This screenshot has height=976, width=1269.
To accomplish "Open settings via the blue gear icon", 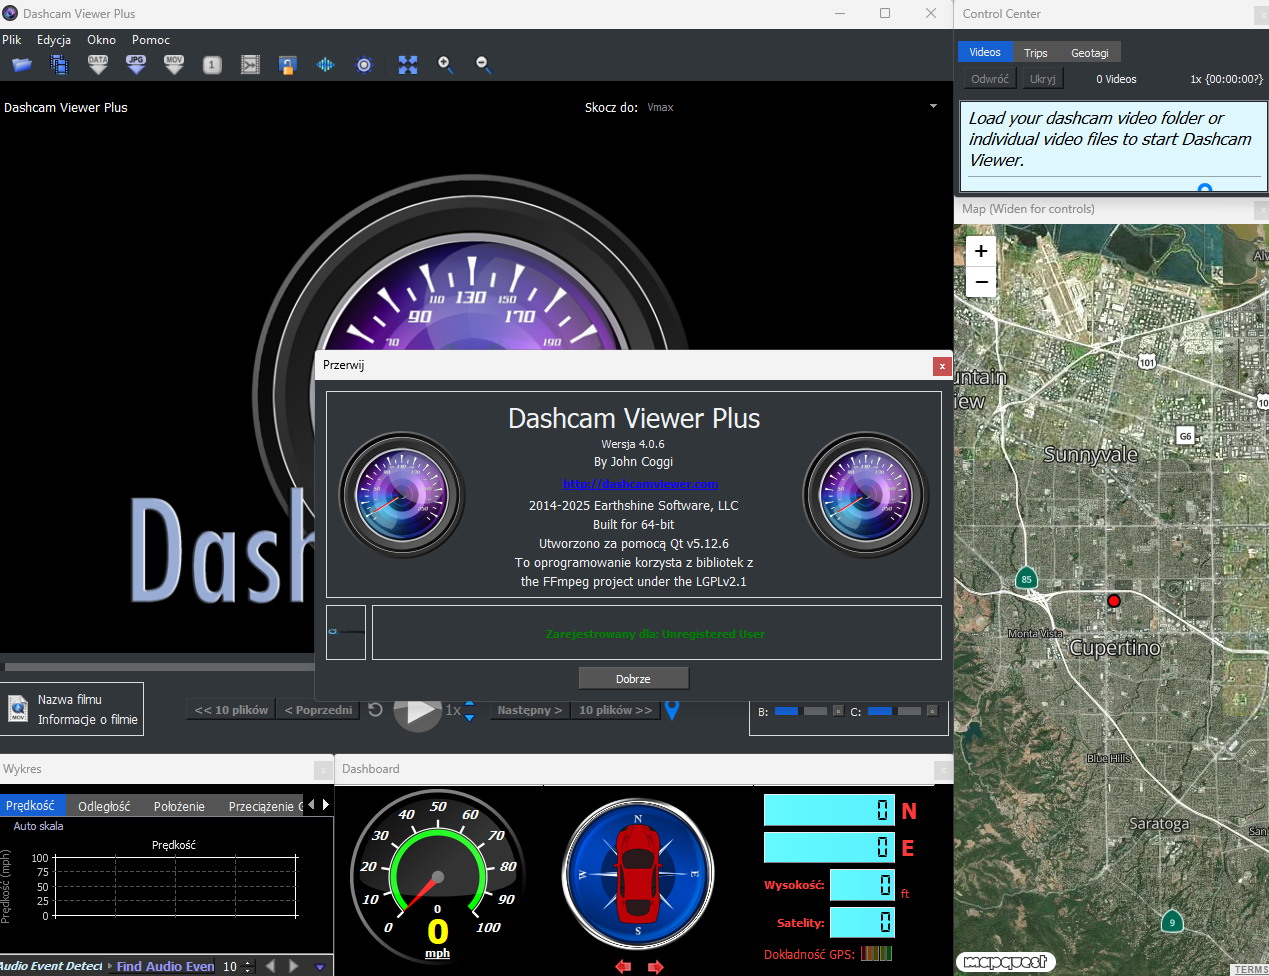I will 364,65.
